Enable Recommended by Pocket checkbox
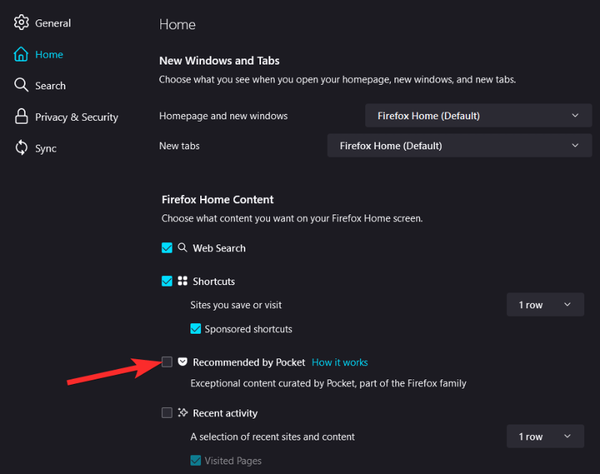Image resolution: width=600 pixels, height=474 pixels. click(167, 362)
